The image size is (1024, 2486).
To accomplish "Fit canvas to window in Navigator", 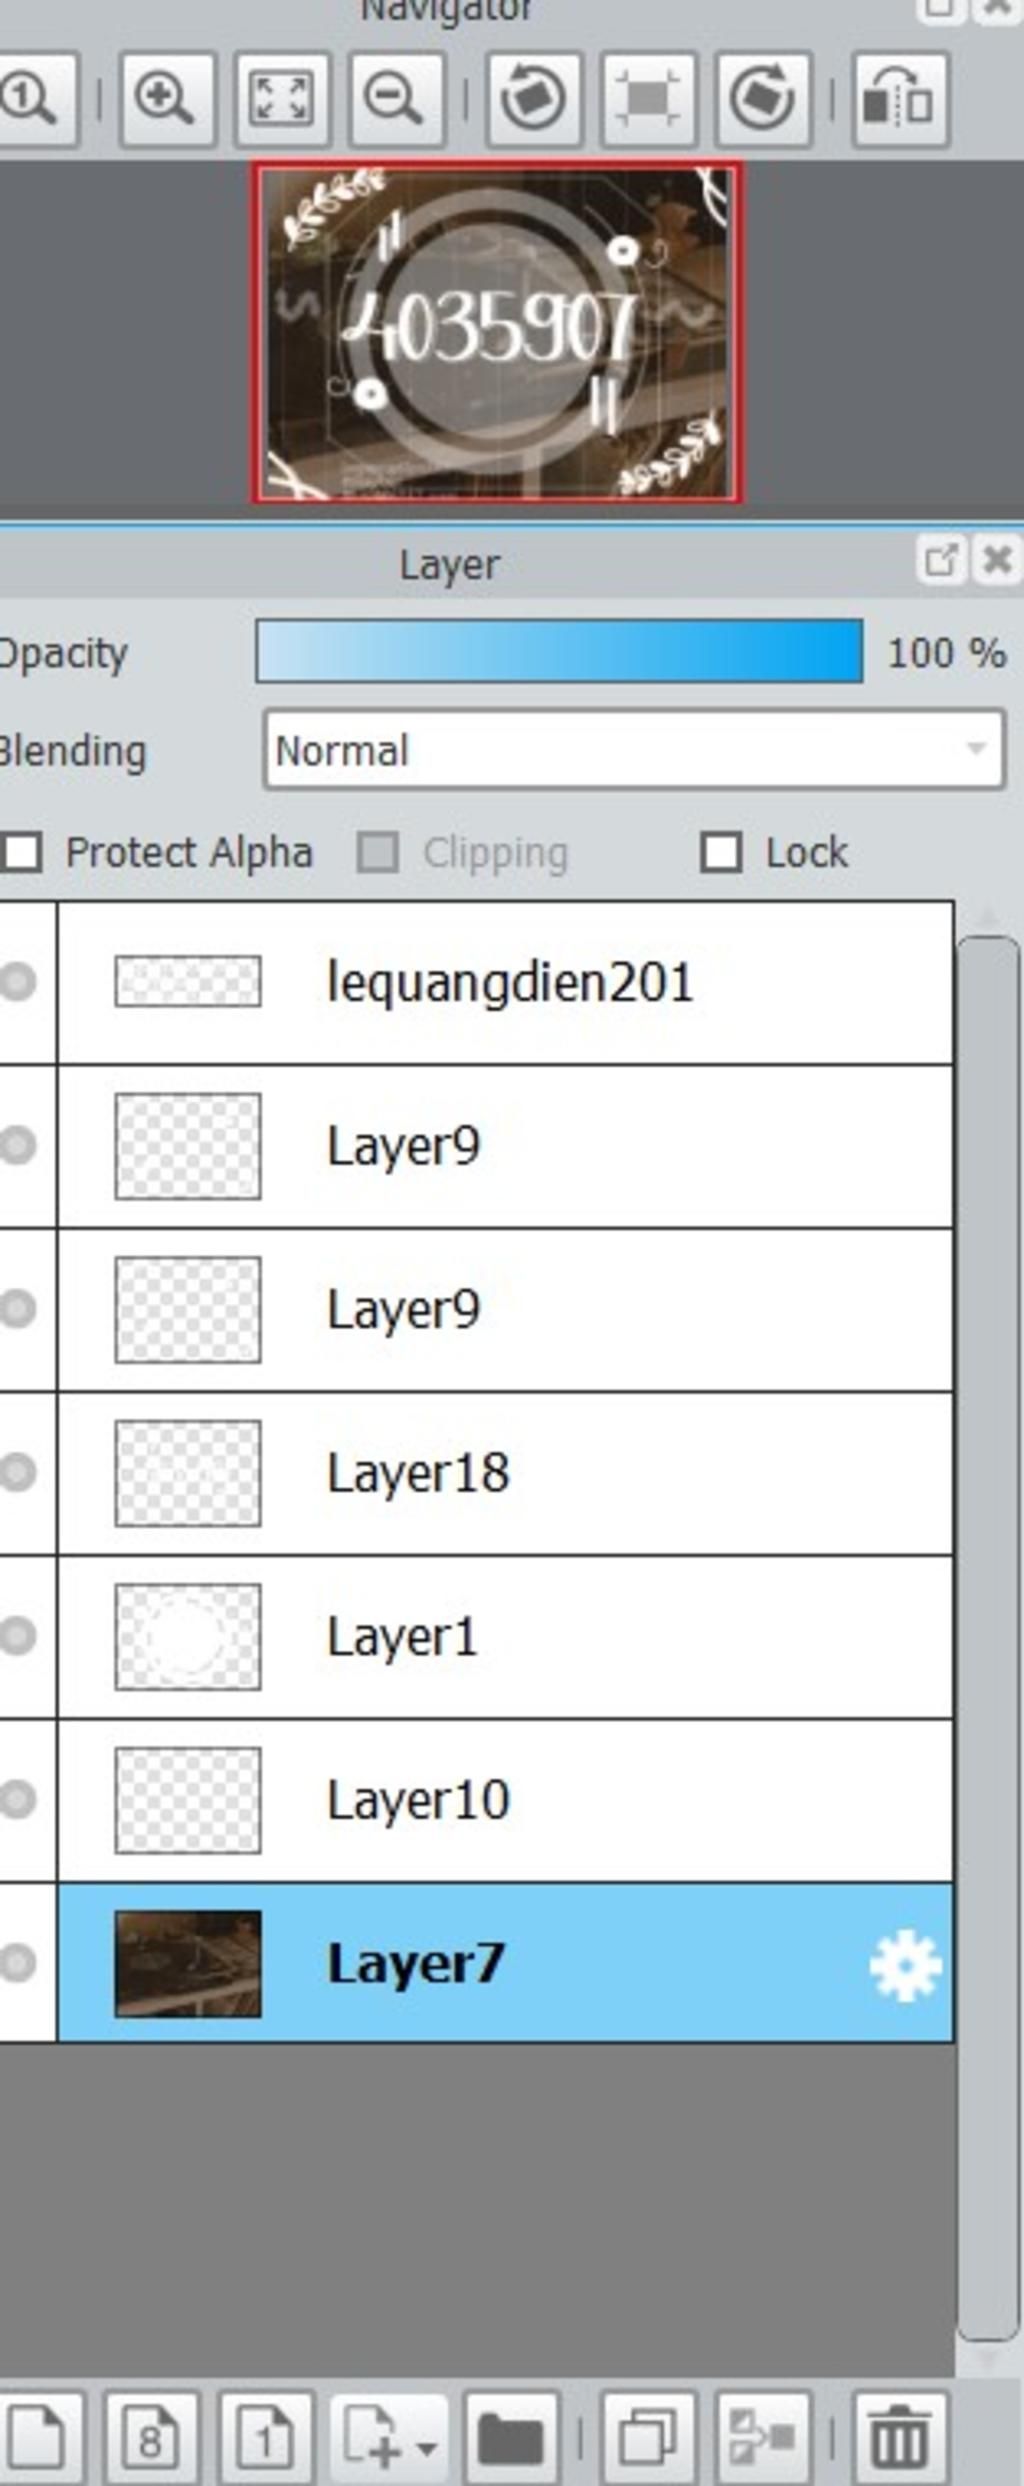I will [281, 100].
